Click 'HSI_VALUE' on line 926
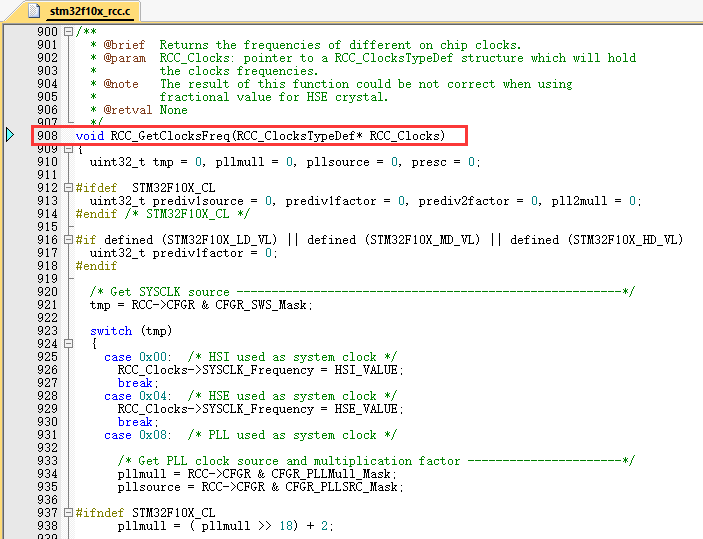 366,370
